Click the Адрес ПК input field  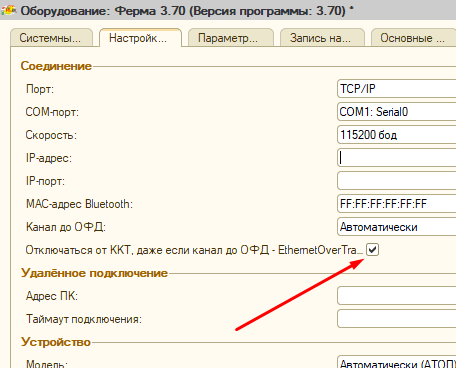[397, 296]
